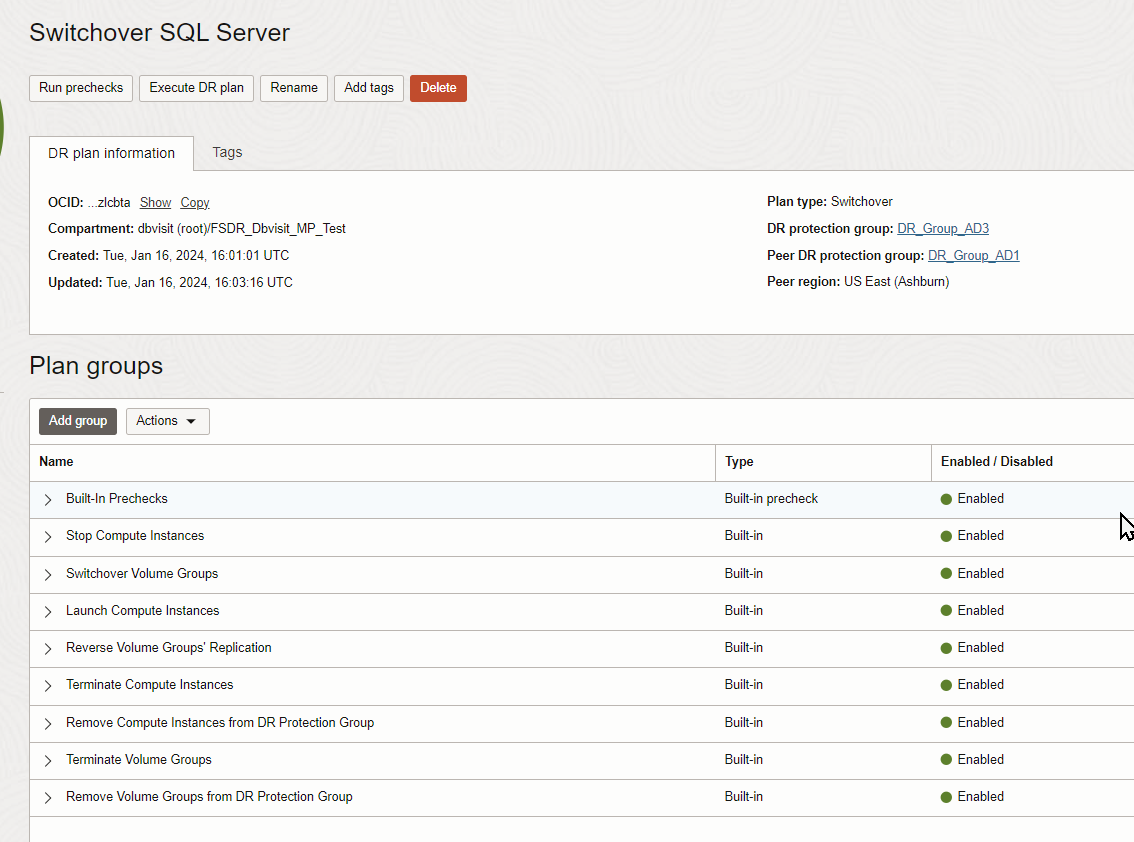This screenshot has width=1134, height=842.
Task: Expand the Built-In Prechecks row chevron
Action: (x=48, y=499)
